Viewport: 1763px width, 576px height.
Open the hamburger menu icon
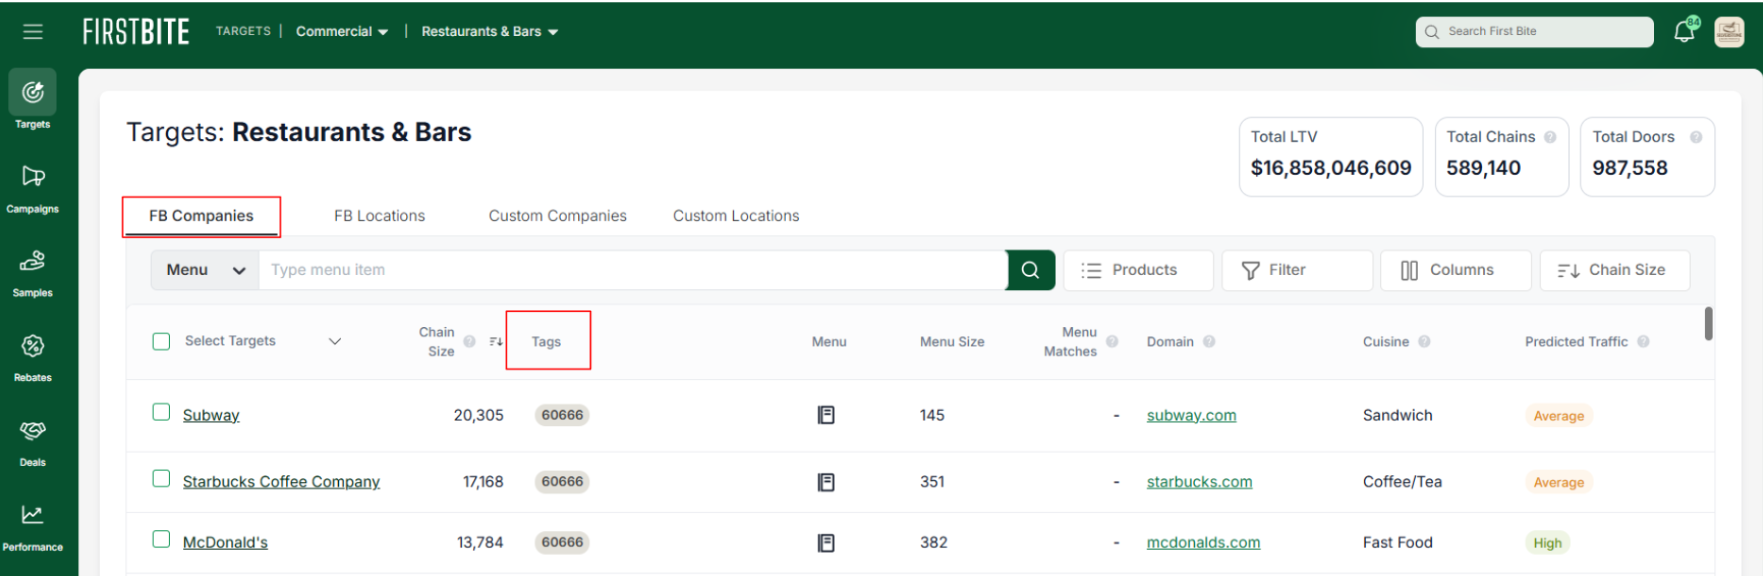click(33, 31)
